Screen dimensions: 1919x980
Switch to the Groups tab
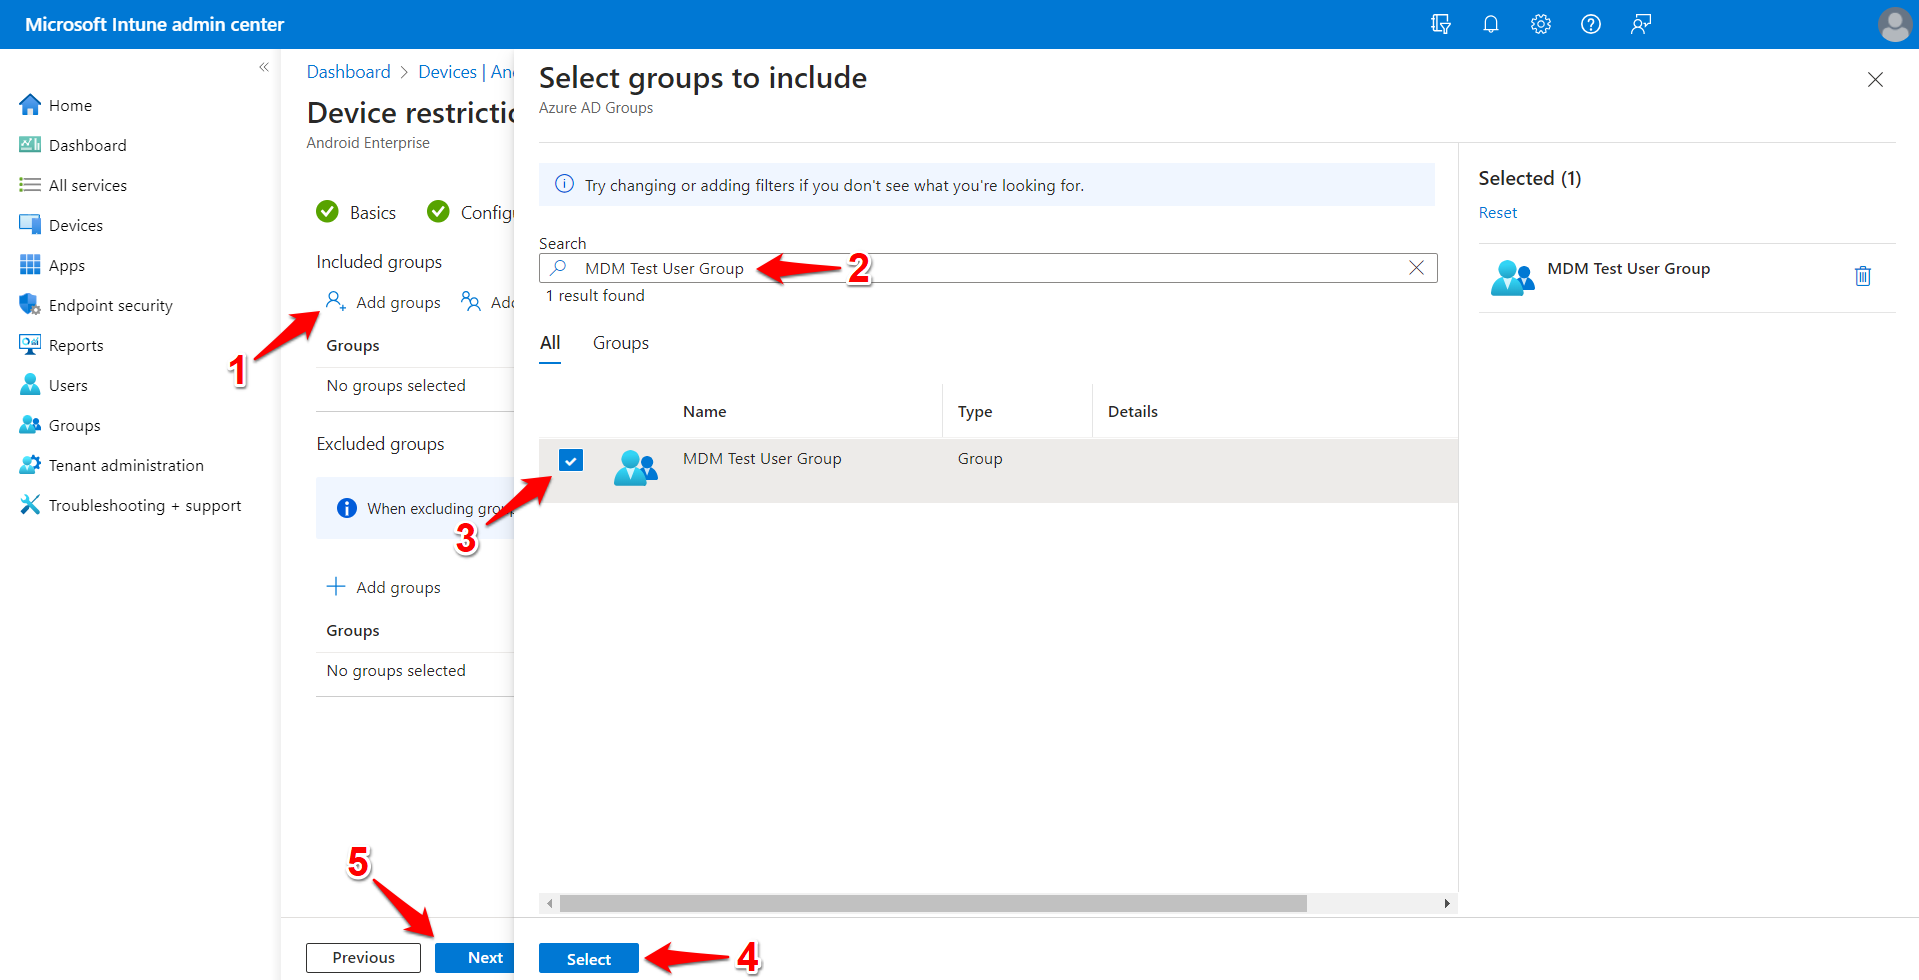pyautogui.click(x=620, y=342)
